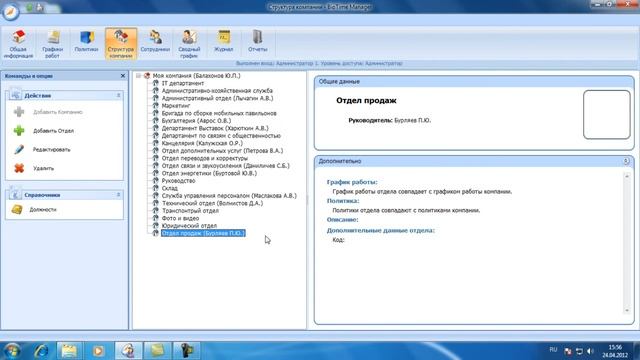This screenshot has height=360, width=640.
Task: Open Internet Explorer from the taskbar
Action: [x=42, y=351]
